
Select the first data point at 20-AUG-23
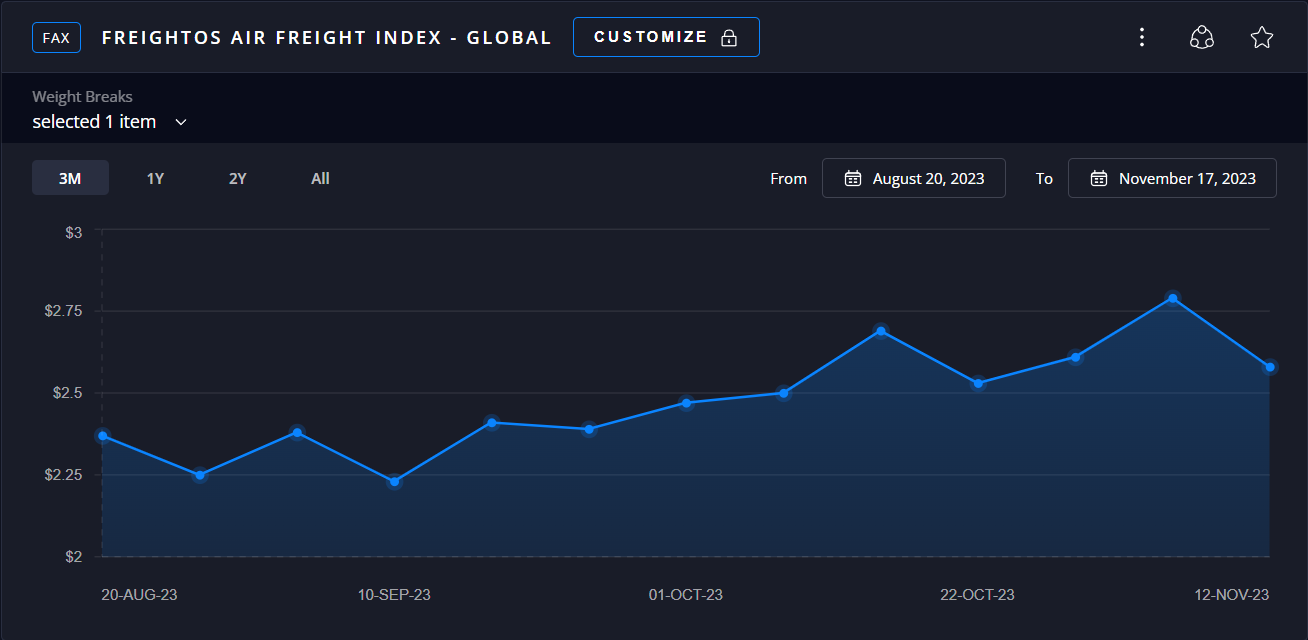point(102,436)
